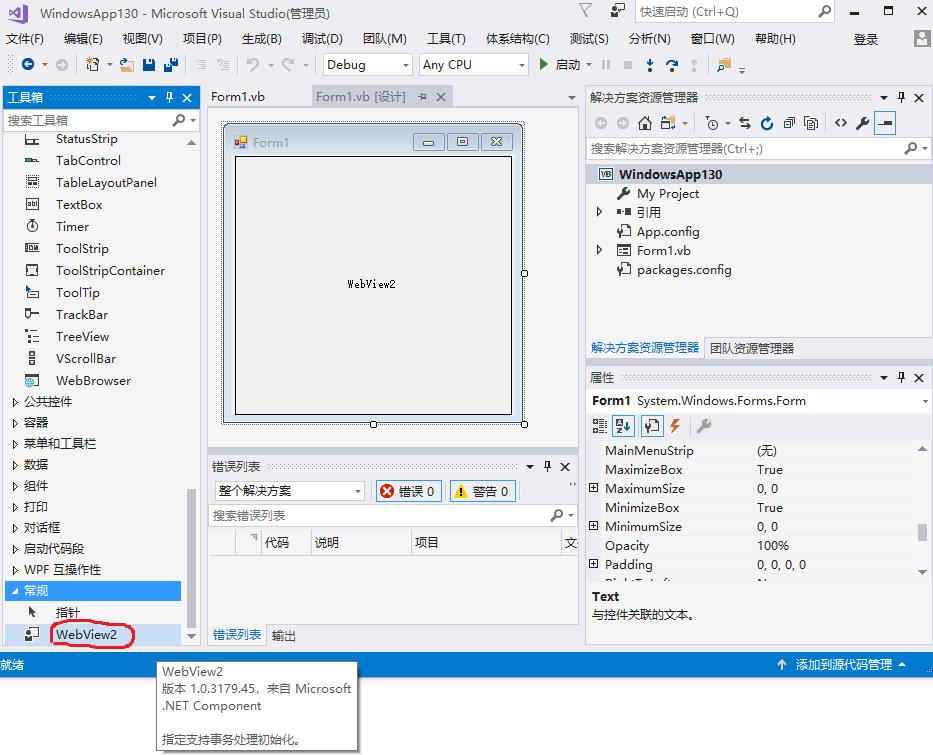
Task: Click the Solution Explorer search field
Action: 744,148
